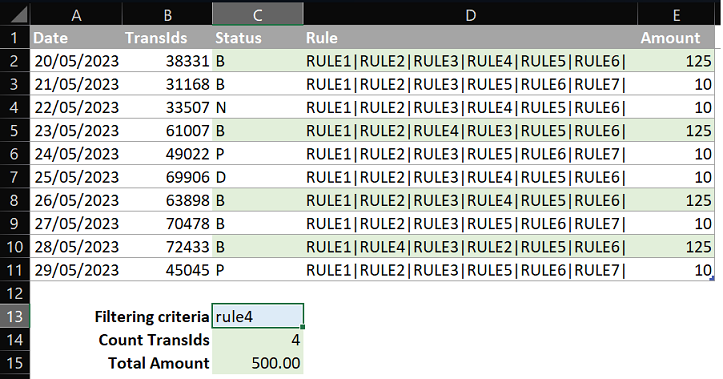This screenshot has height=379, width=723.
Task: Select row 15 header
Action: 15,363
